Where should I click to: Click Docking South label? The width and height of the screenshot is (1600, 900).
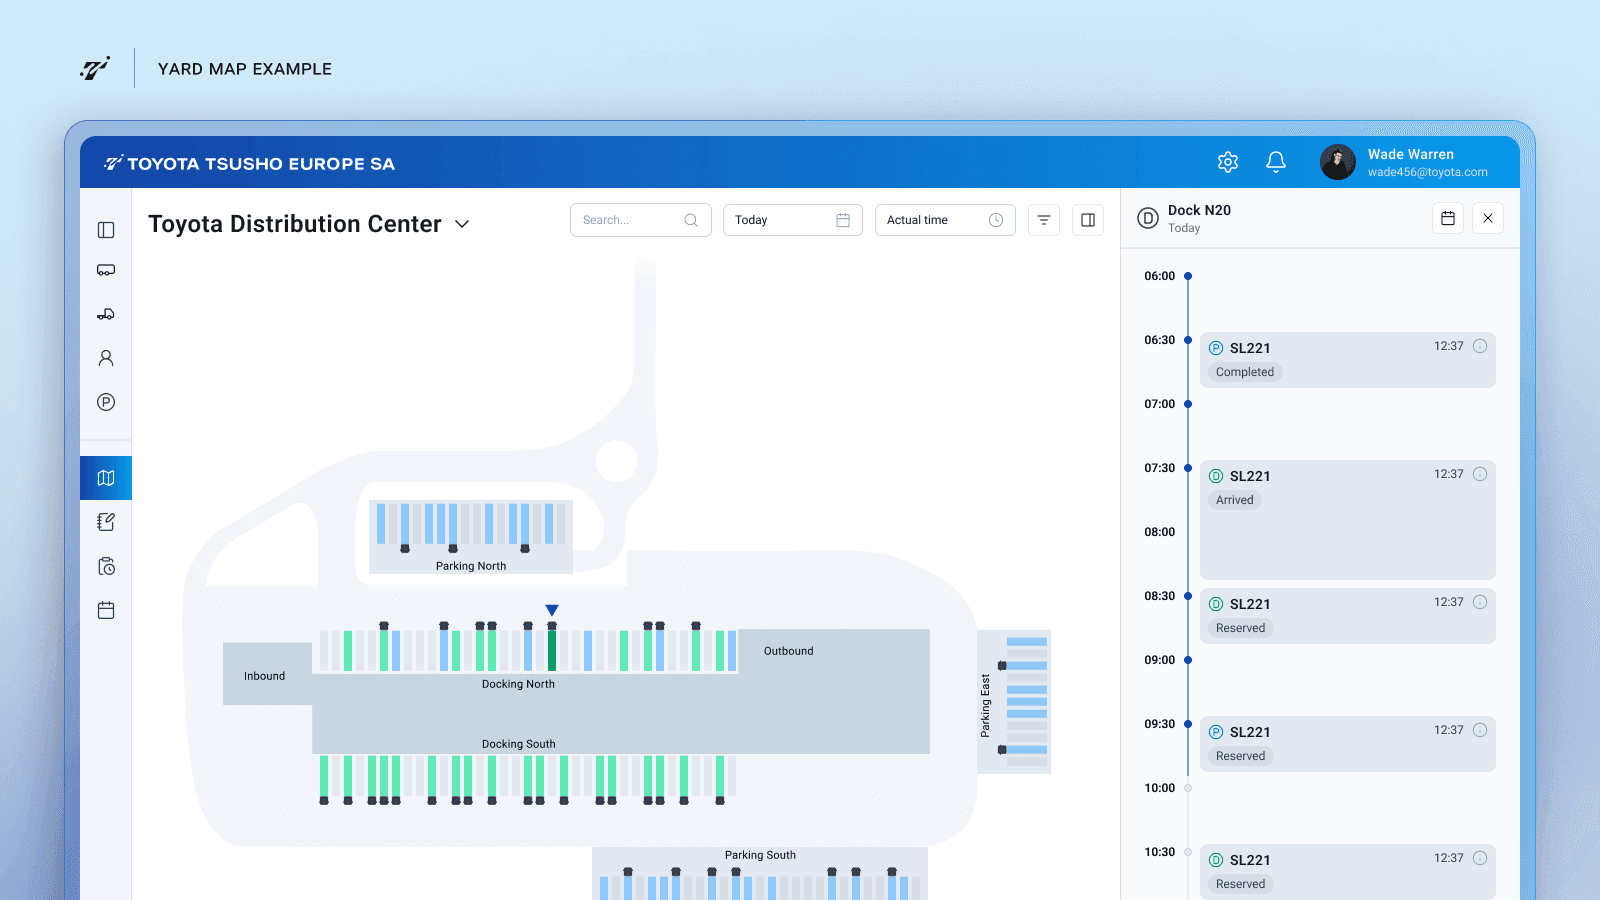tap(518, 744)
